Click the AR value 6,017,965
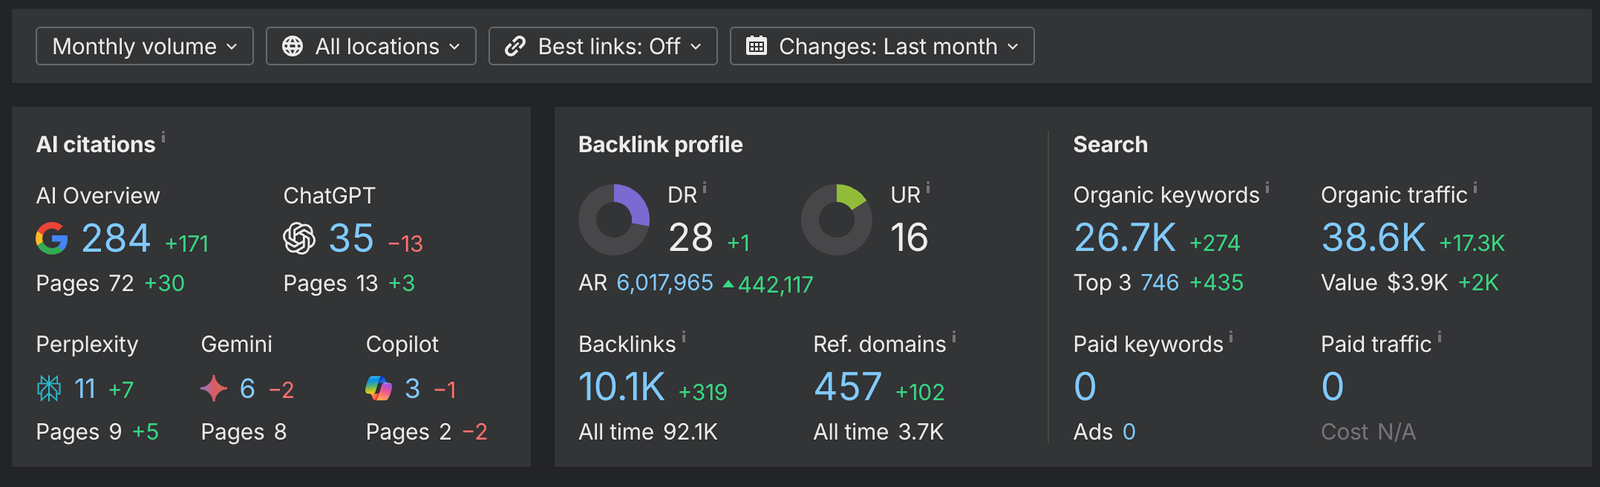1600x487 pixels. tap(664, 283)
